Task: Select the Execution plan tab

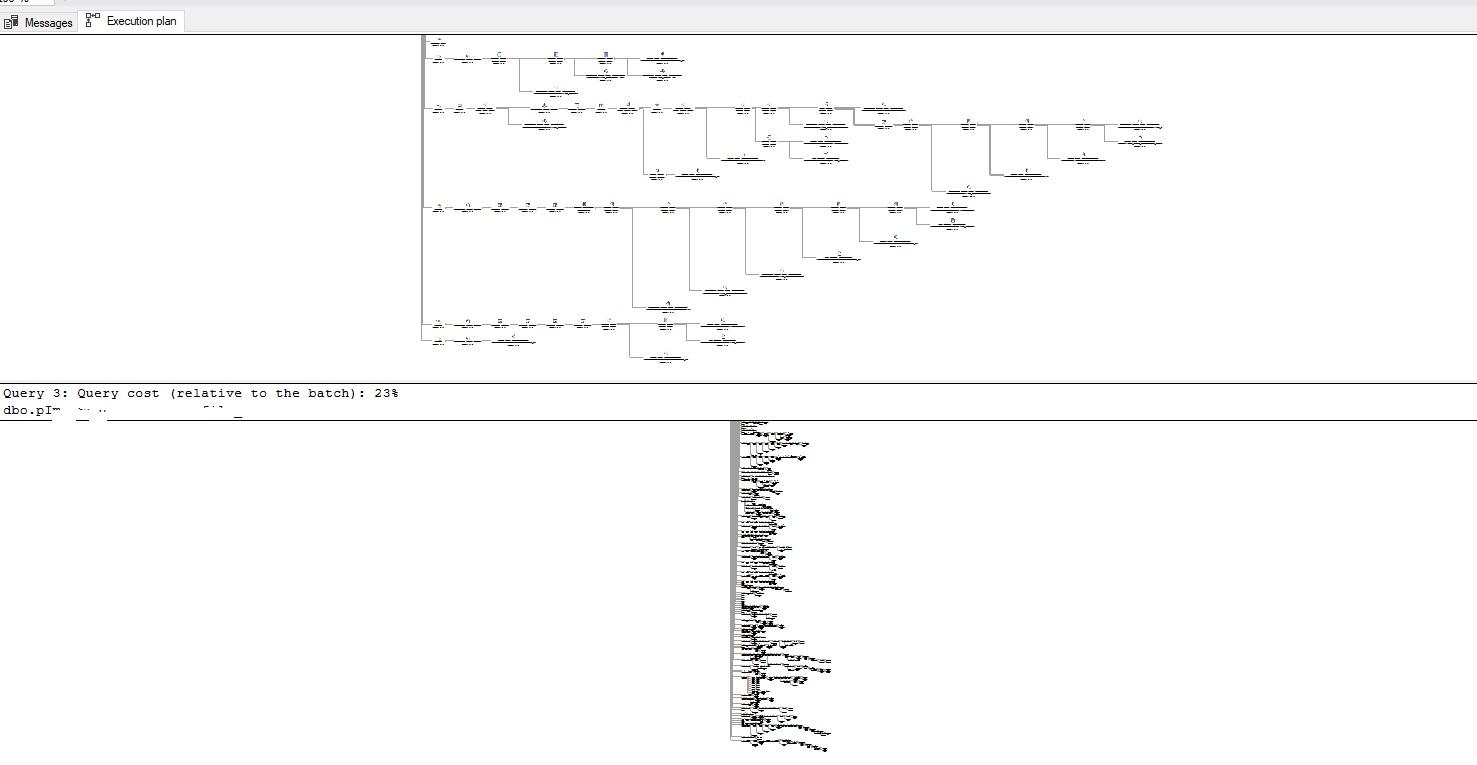Action: pyautogui.click(x=131, y=21)
